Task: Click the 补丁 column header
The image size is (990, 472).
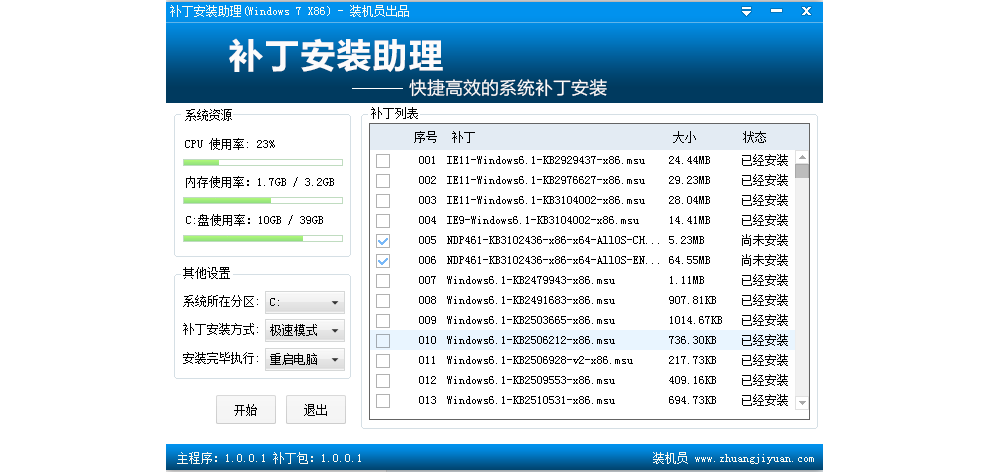Action: (463, 137)
